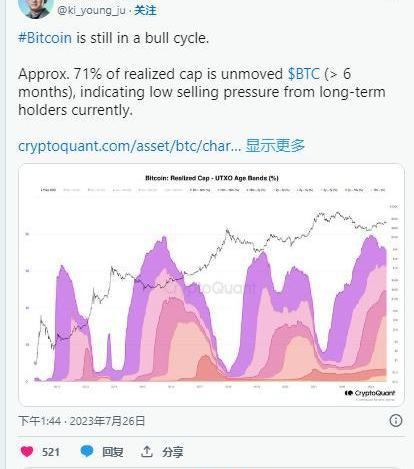The height and width of the screenshot is (469, 414).
Task: Expand the tweet with 显示更多
Action: pos(275,146)
